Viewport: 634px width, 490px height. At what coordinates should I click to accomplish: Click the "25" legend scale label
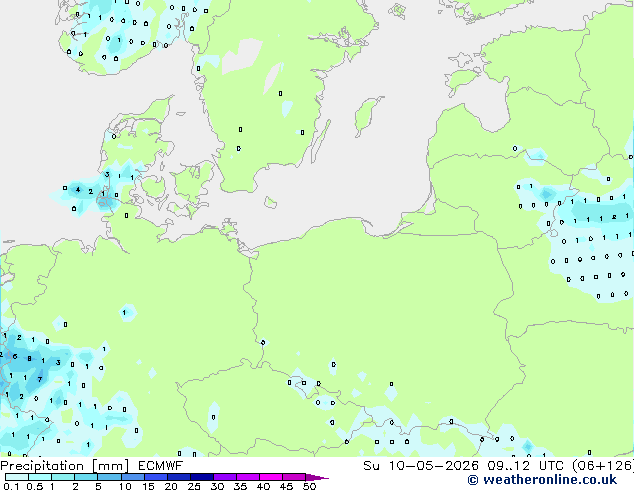pyautogui.click(x=194, y=486)
